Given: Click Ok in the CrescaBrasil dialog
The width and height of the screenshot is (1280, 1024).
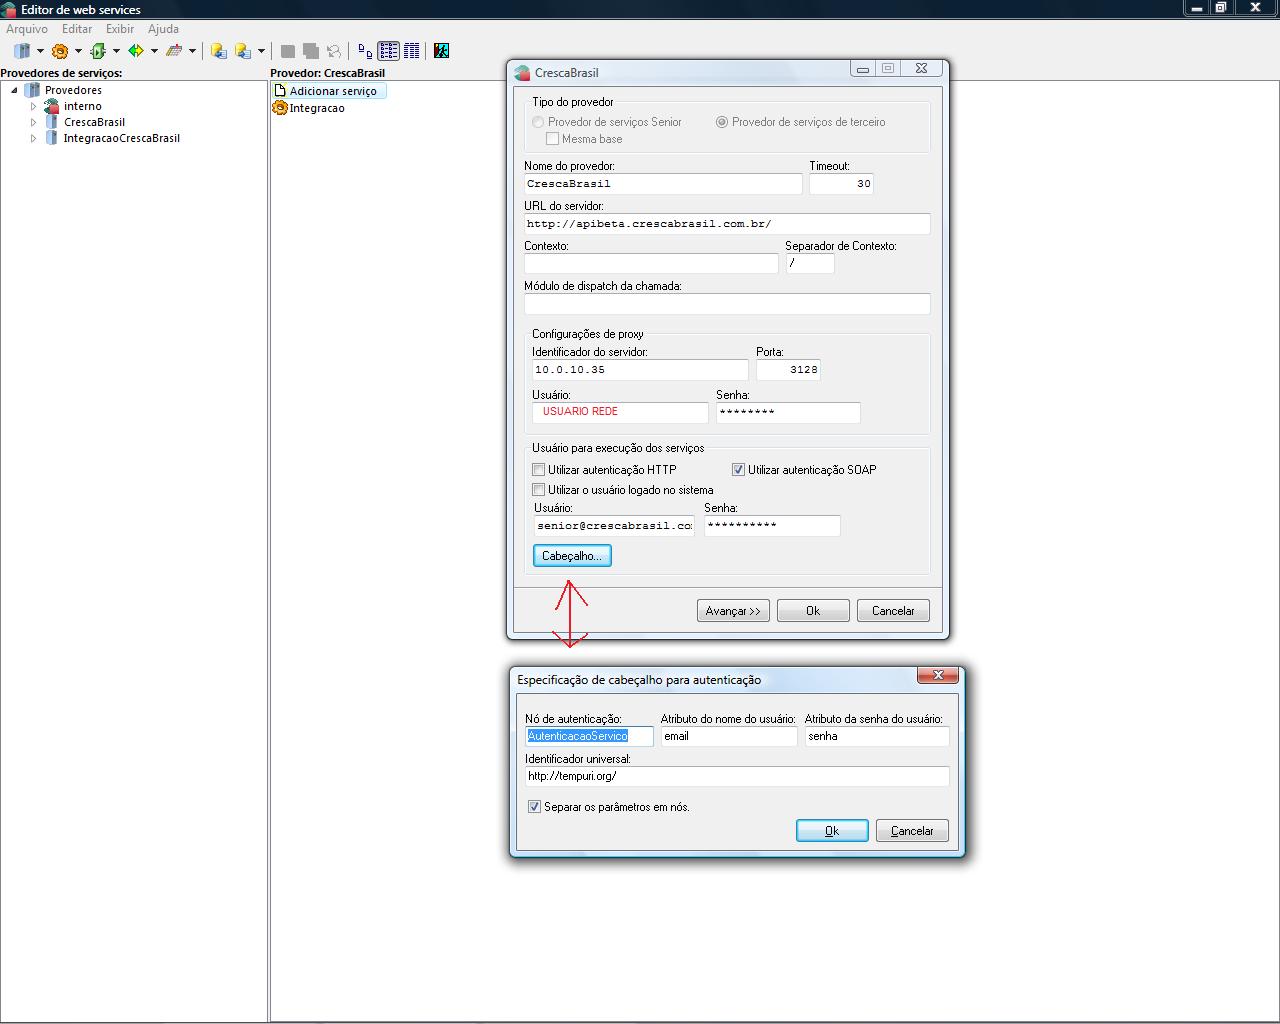Looking at the screenshot, I should [x=813, y=611].
